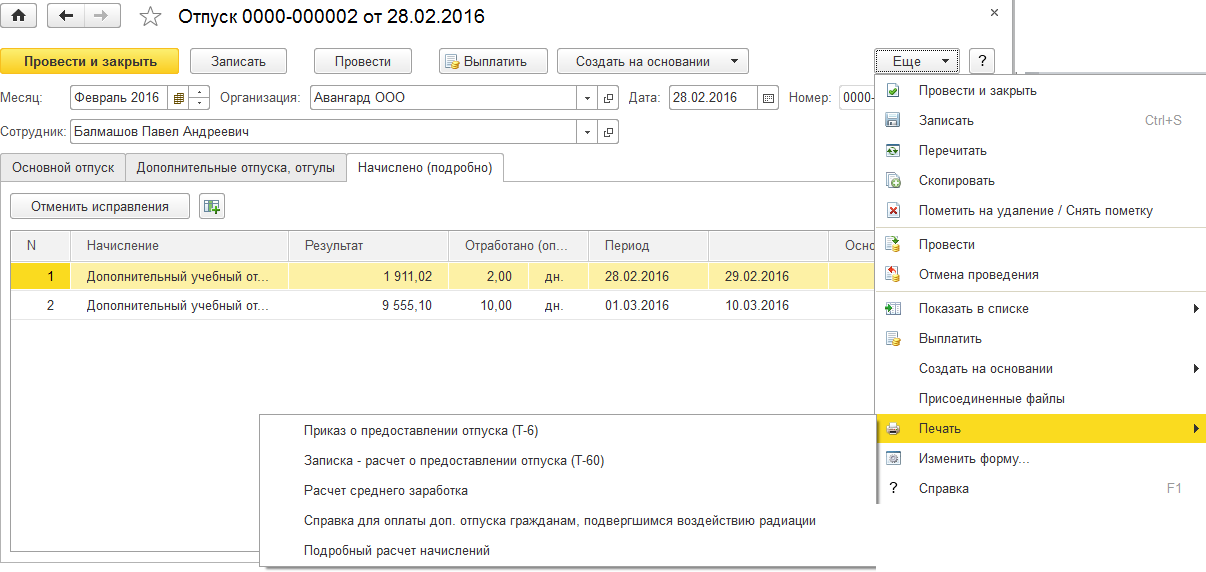Focus the Дата field 28.02.2016
This screenshot has width=1206, height=572.
713,98
